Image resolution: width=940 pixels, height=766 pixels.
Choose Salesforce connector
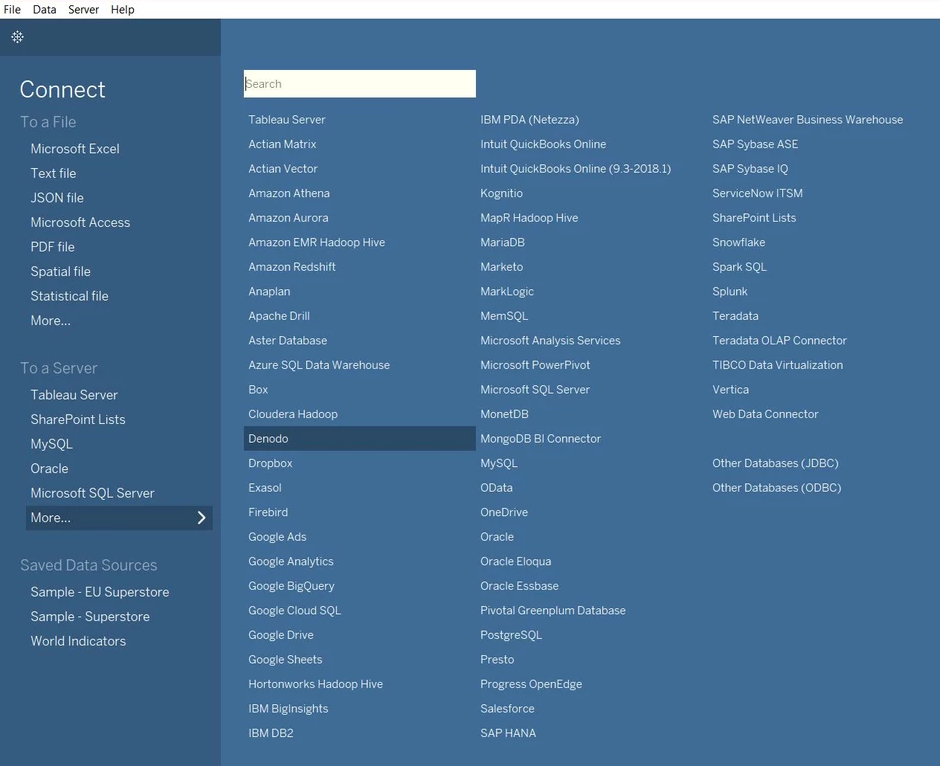click(507, 709)
